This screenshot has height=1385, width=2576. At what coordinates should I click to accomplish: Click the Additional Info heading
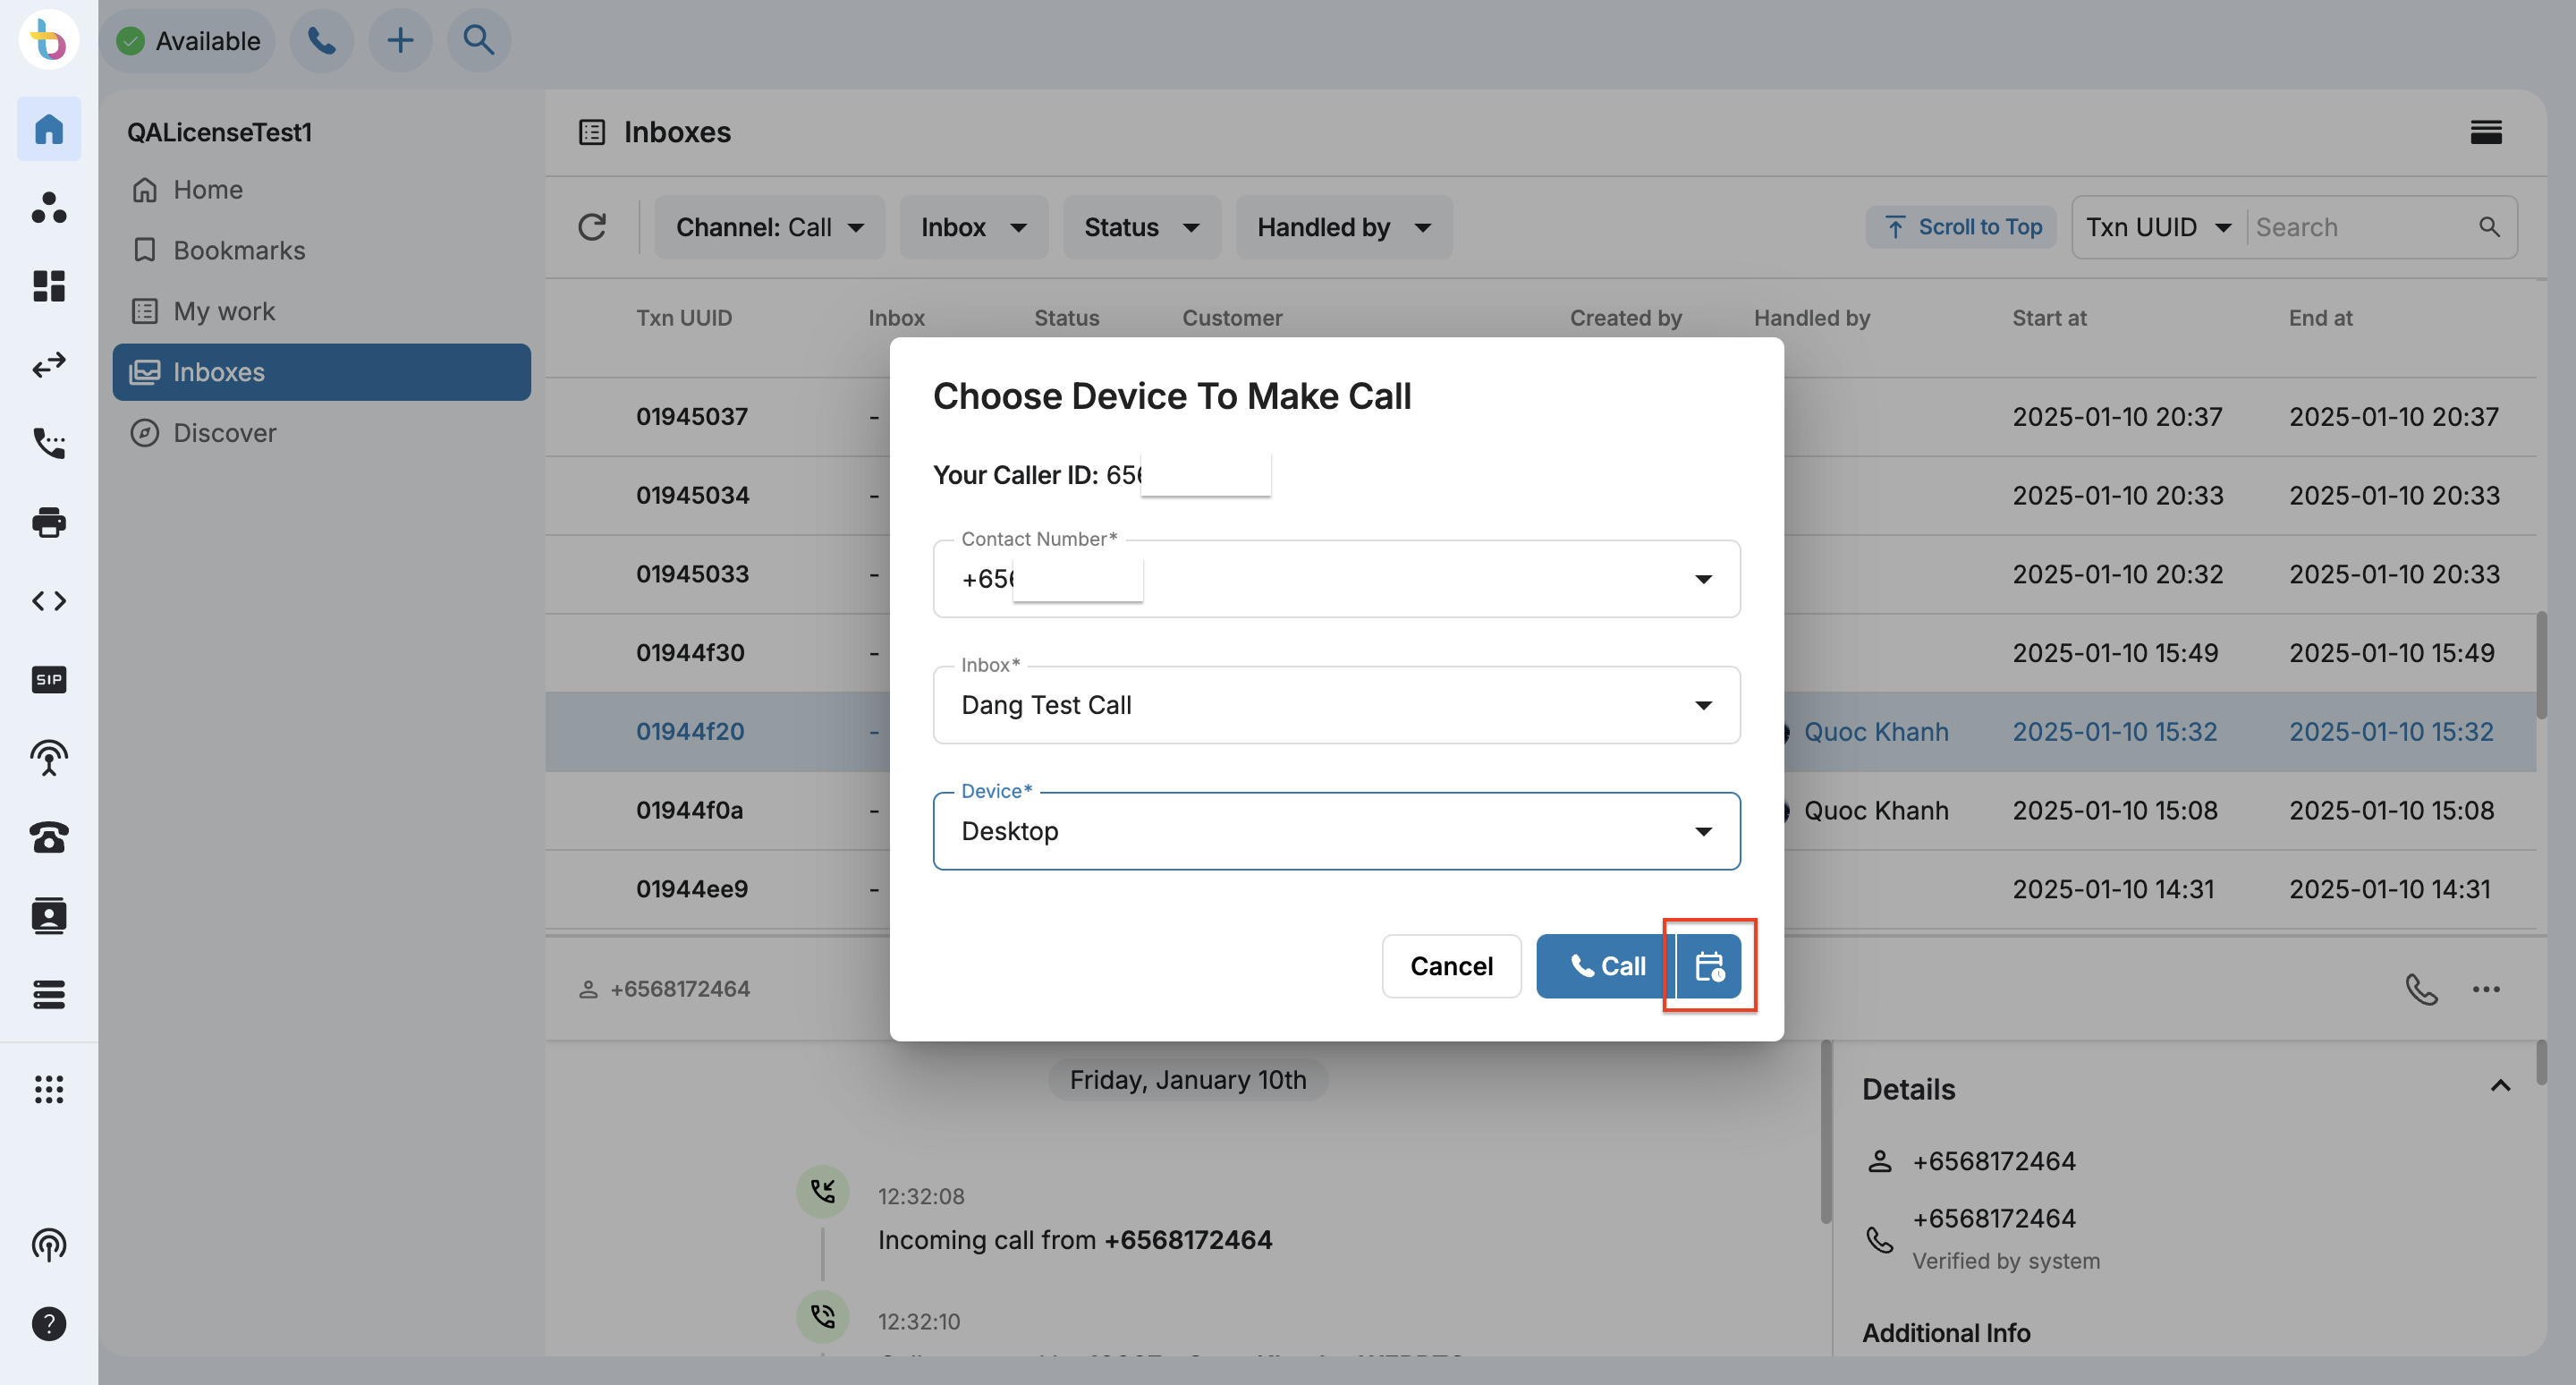(x=1945, y=1333)
